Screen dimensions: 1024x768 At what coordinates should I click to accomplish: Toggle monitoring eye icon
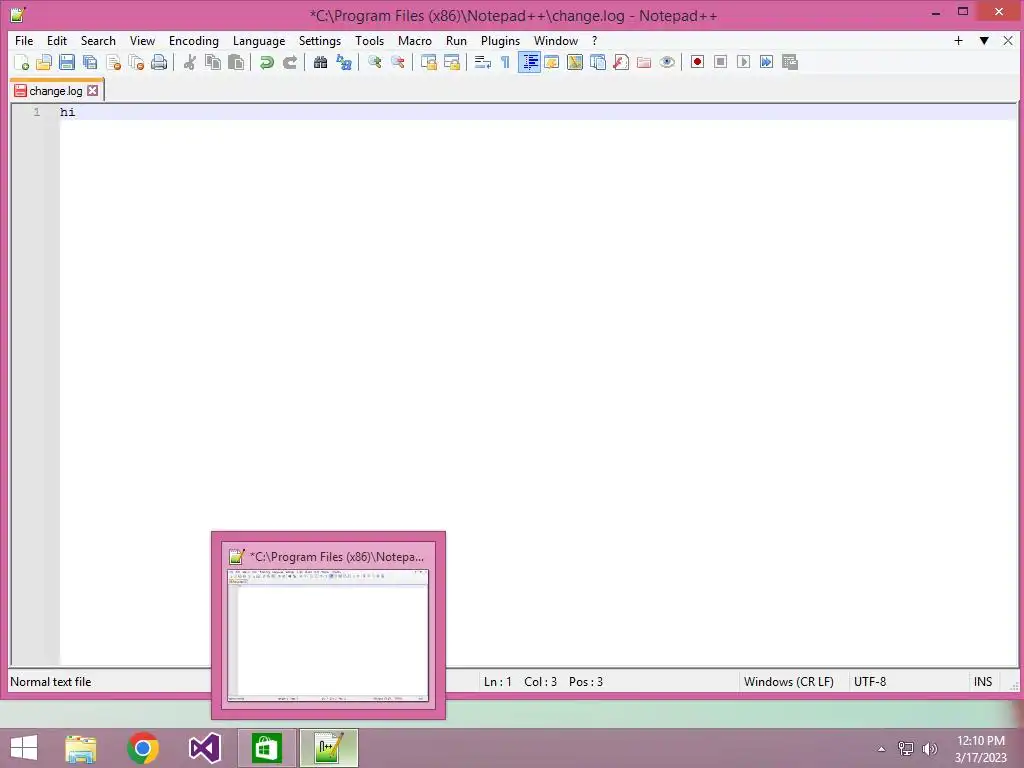667,62
